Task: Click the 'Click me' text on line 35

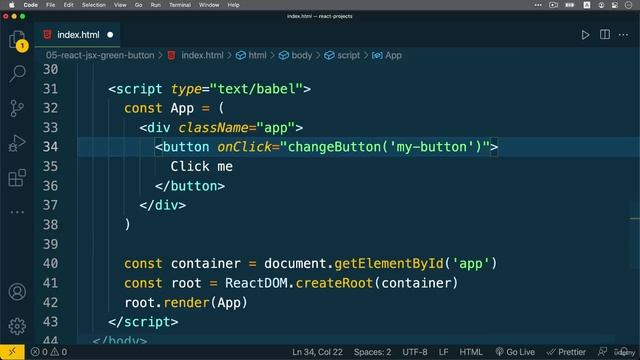Action: tap(202, 167)
